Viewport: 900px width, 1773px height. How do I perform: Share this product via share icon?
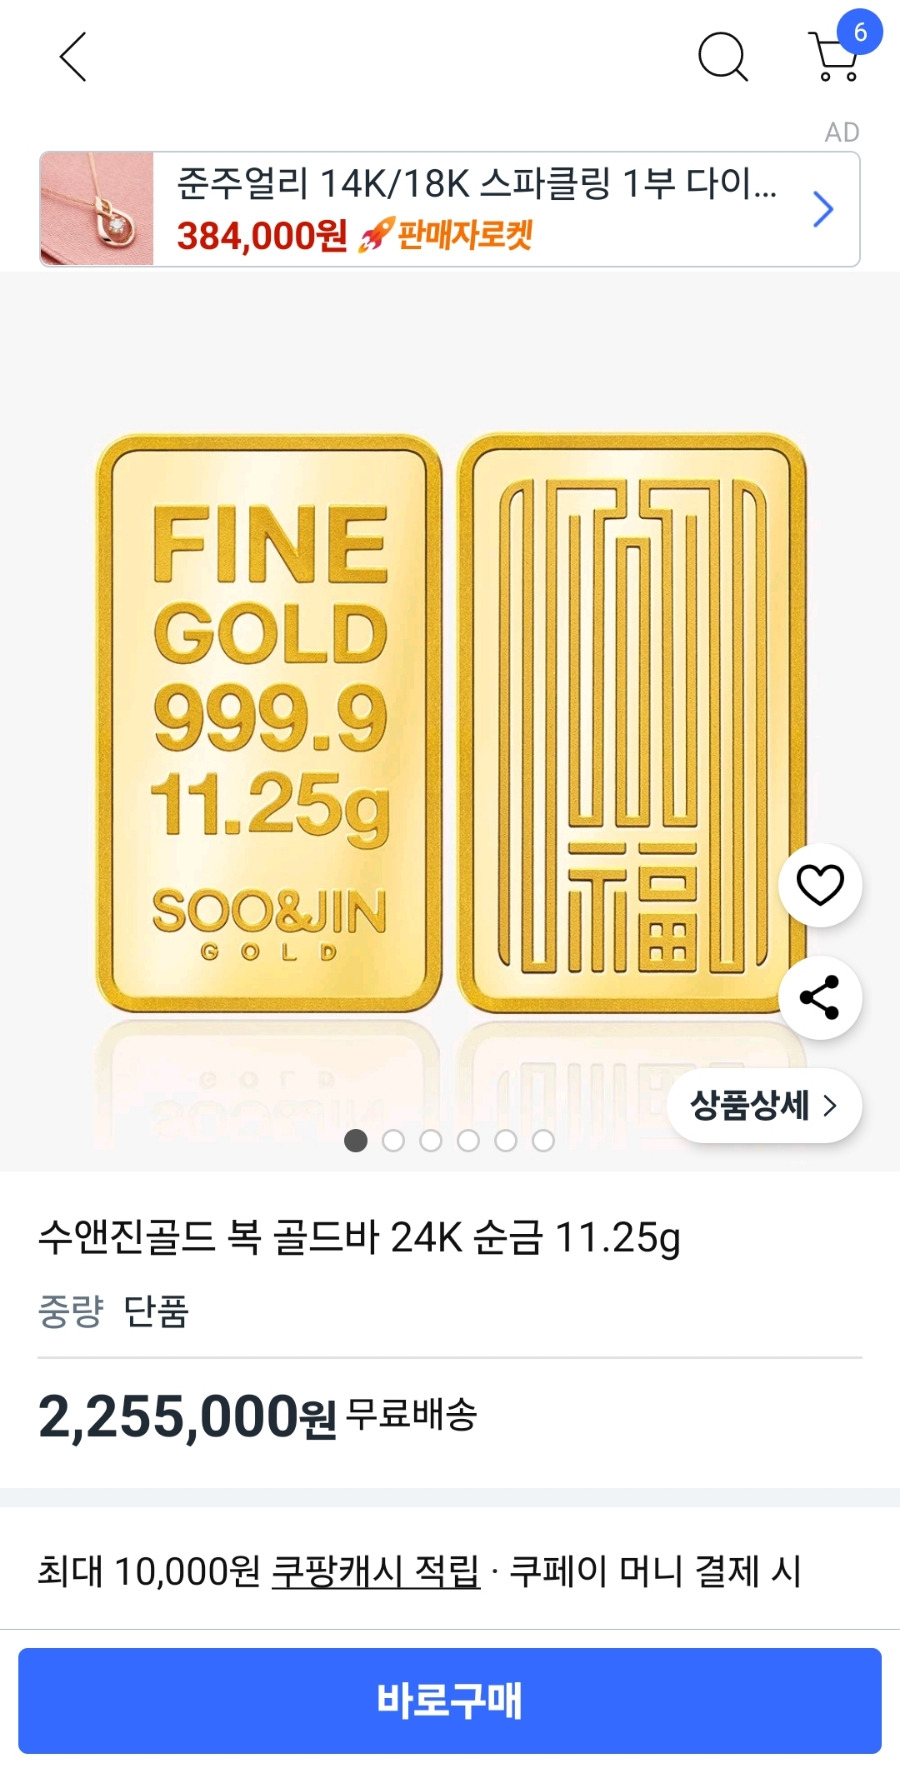(820, 998)
